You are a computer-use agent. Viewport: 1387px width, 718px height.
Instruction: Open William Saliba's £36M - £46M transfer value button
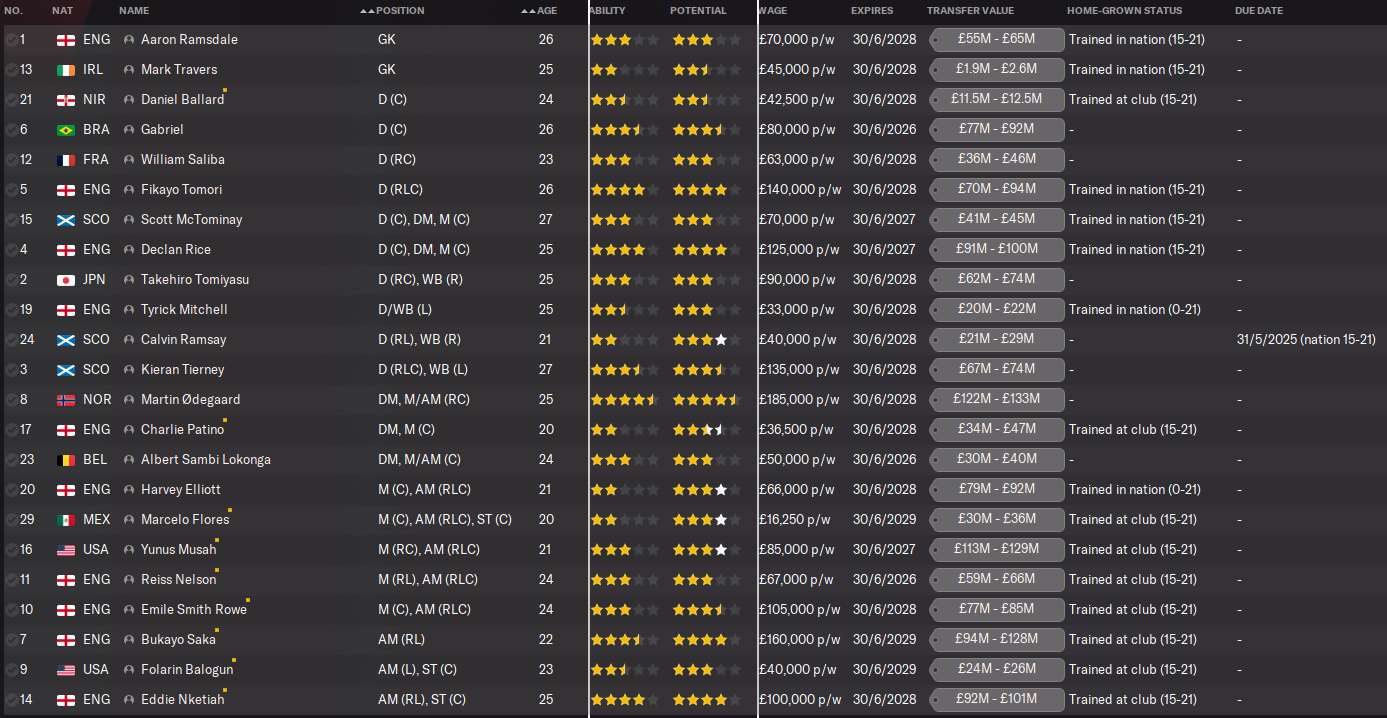pyautogui.click(x=996, y=160)
